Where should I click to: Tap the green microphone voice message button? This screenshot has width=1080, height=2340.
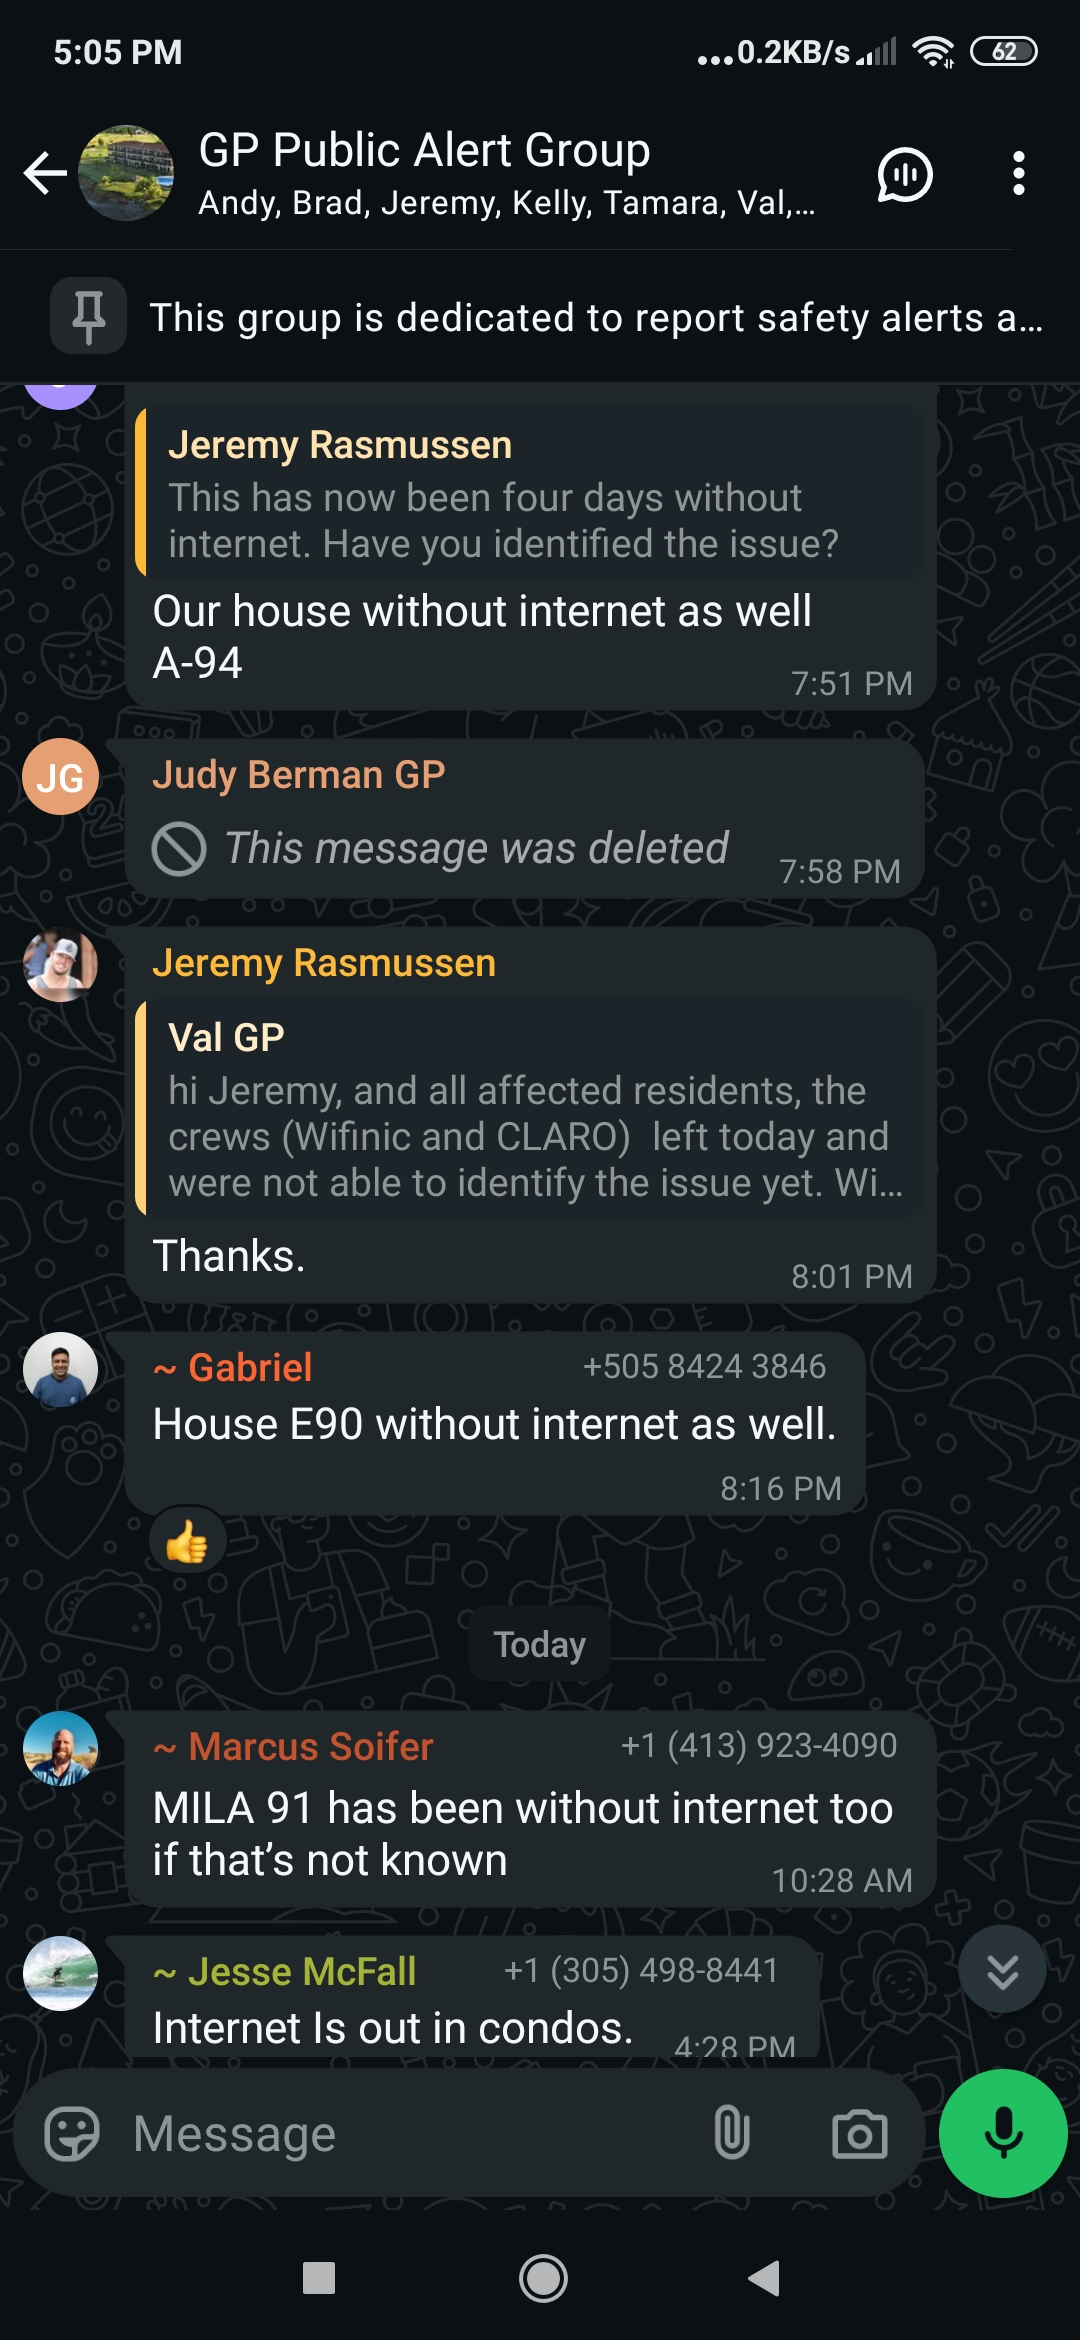tap(1003, 2133)
